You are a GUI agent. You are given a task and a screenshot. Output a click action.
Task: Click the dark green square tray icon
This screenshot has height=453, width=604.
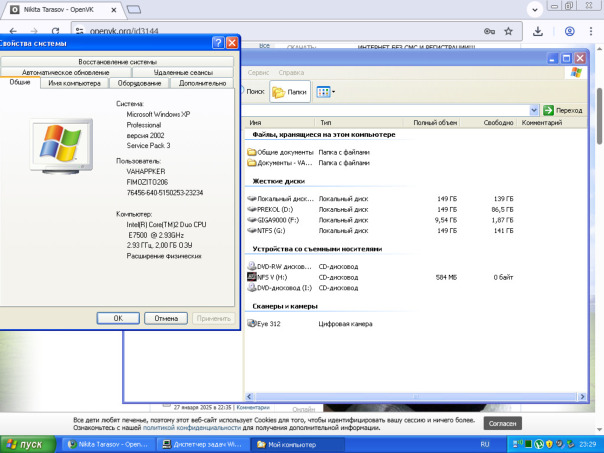(528, 444)
